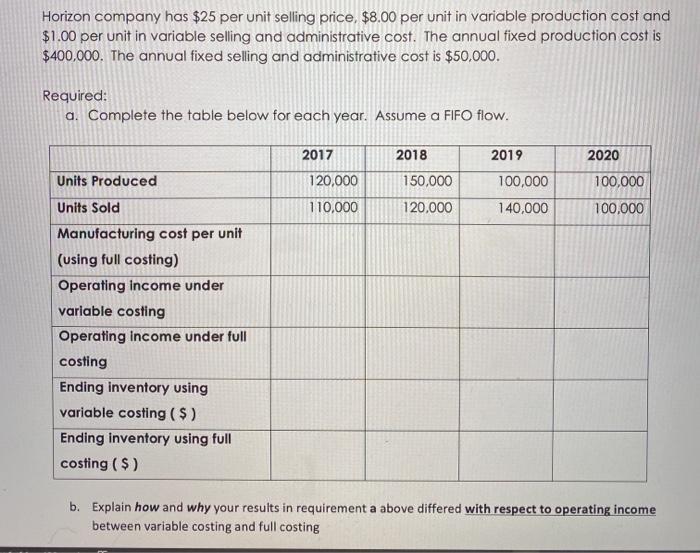Click the 2017 Manufacturing cost per unit cell

tap(318, 249)
